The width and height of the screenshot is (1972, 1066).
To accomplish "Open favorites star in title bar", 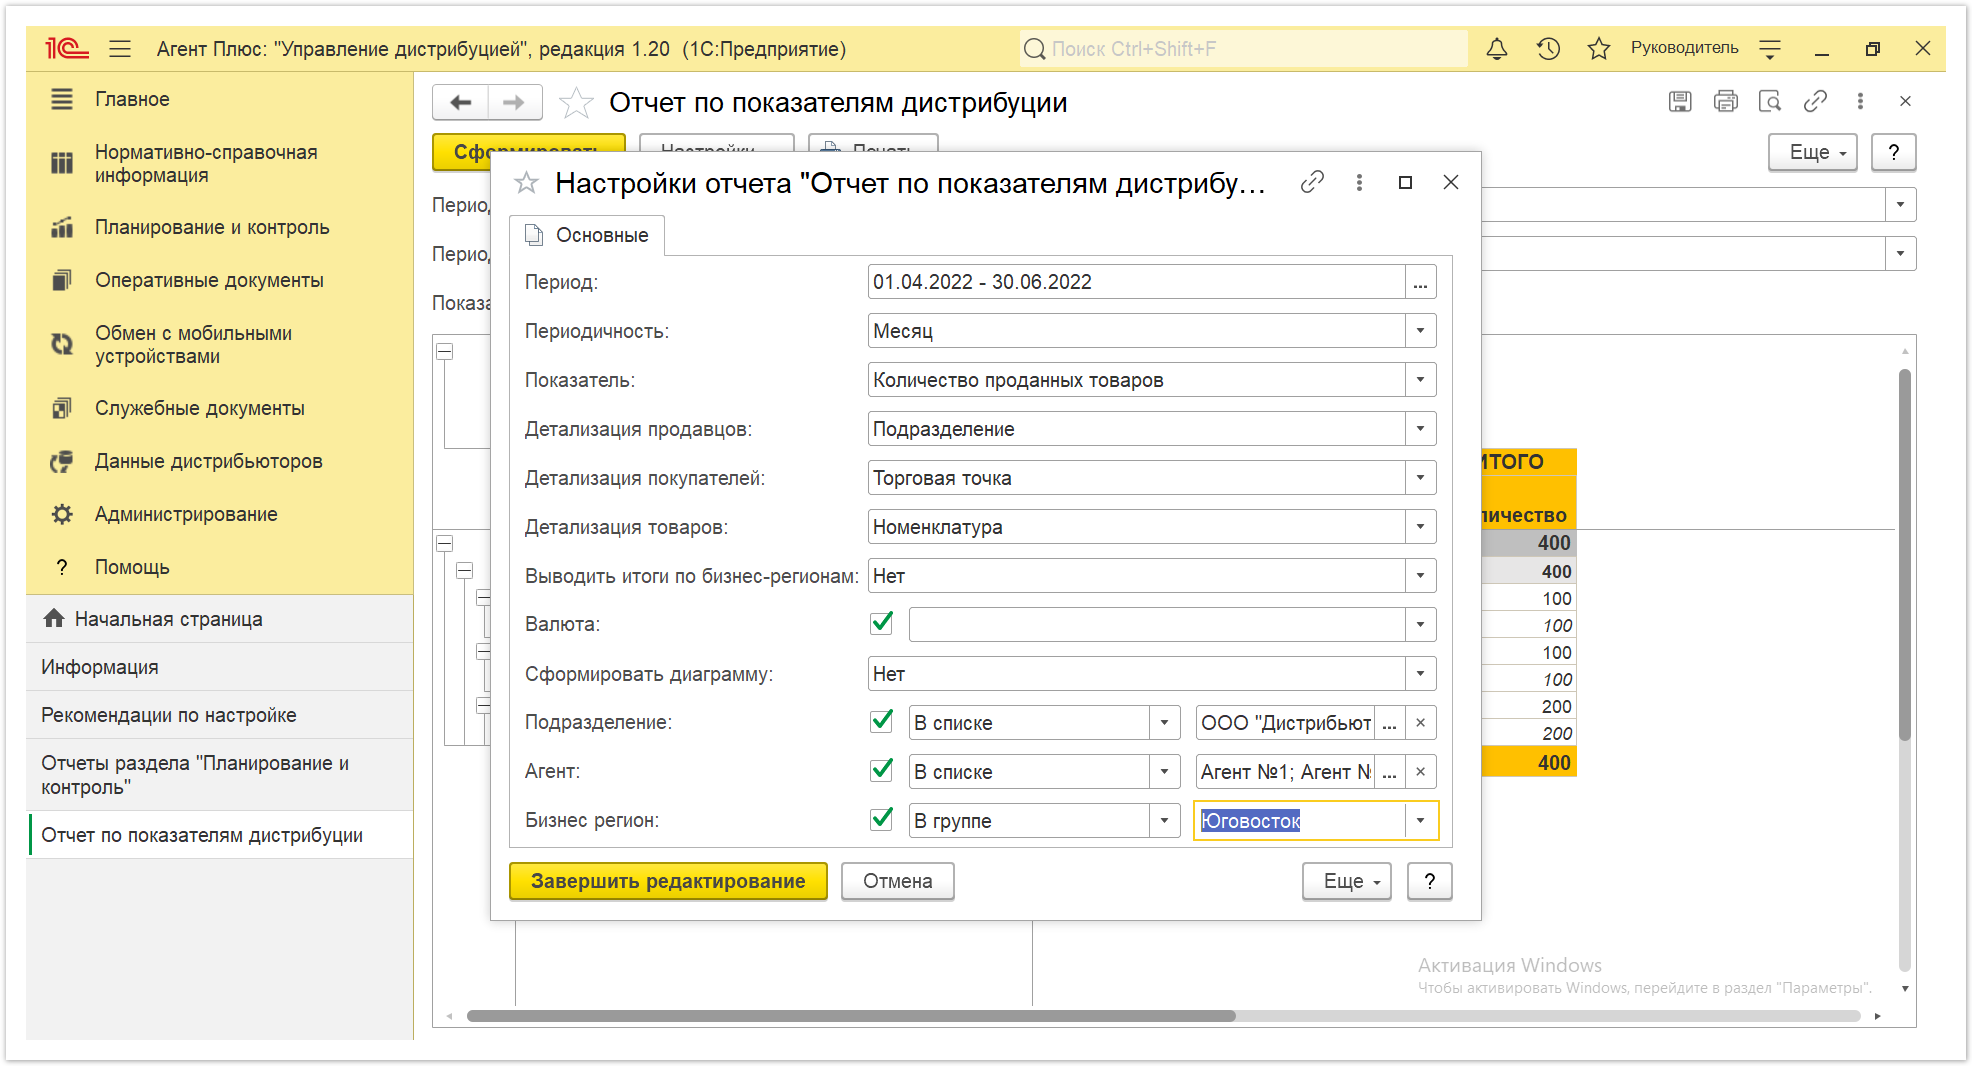I will coord(1598,48).
